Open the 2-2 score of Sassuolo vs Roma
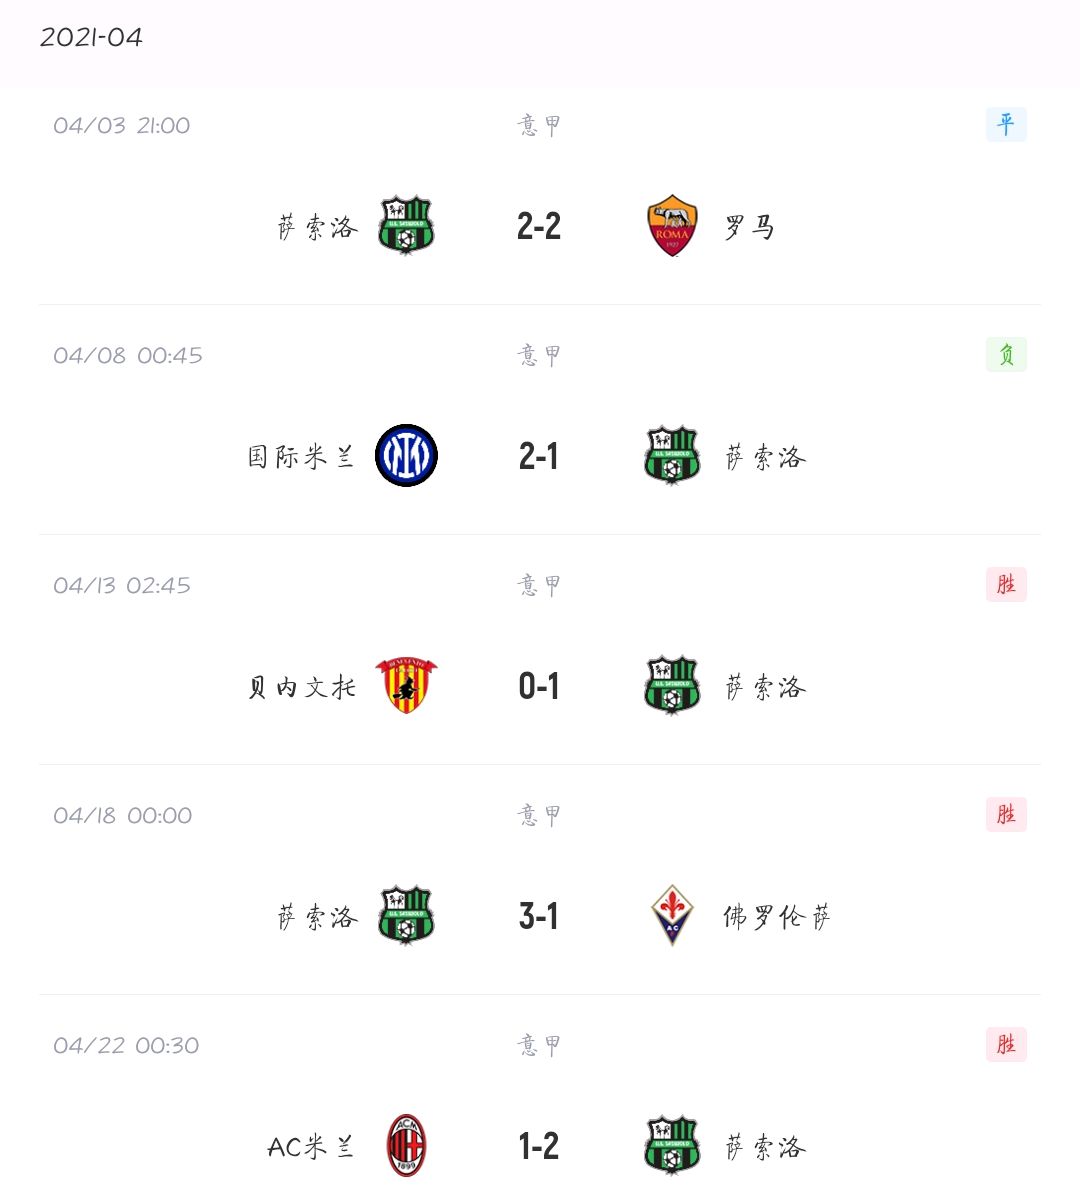 (x=539, y=227)
